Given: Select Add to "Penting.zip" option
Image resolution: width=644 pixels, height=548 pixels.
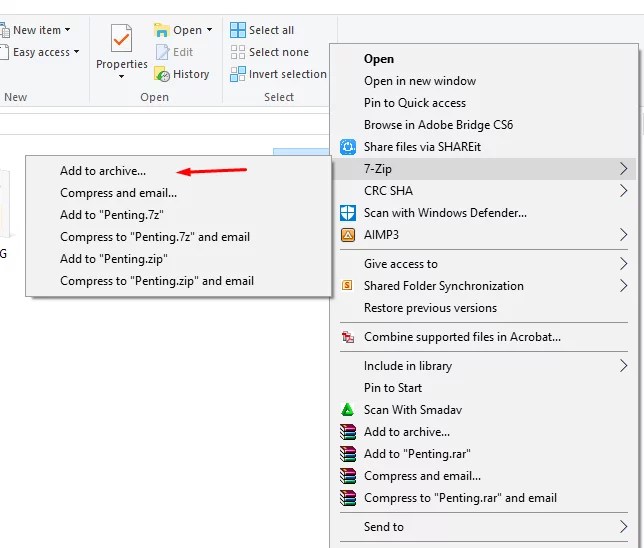Looking at the screenshot, I should pos(113,259).
